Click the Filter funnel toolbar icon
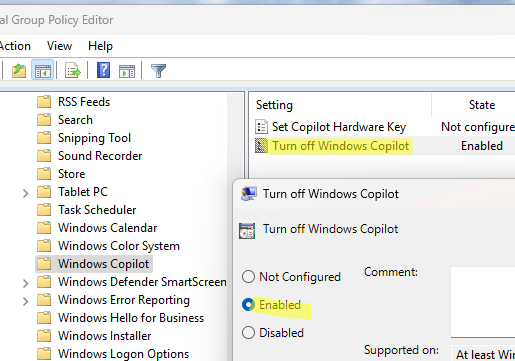This screenshot has width=515, height=361. pyautogui.click(x=158, y=70)
